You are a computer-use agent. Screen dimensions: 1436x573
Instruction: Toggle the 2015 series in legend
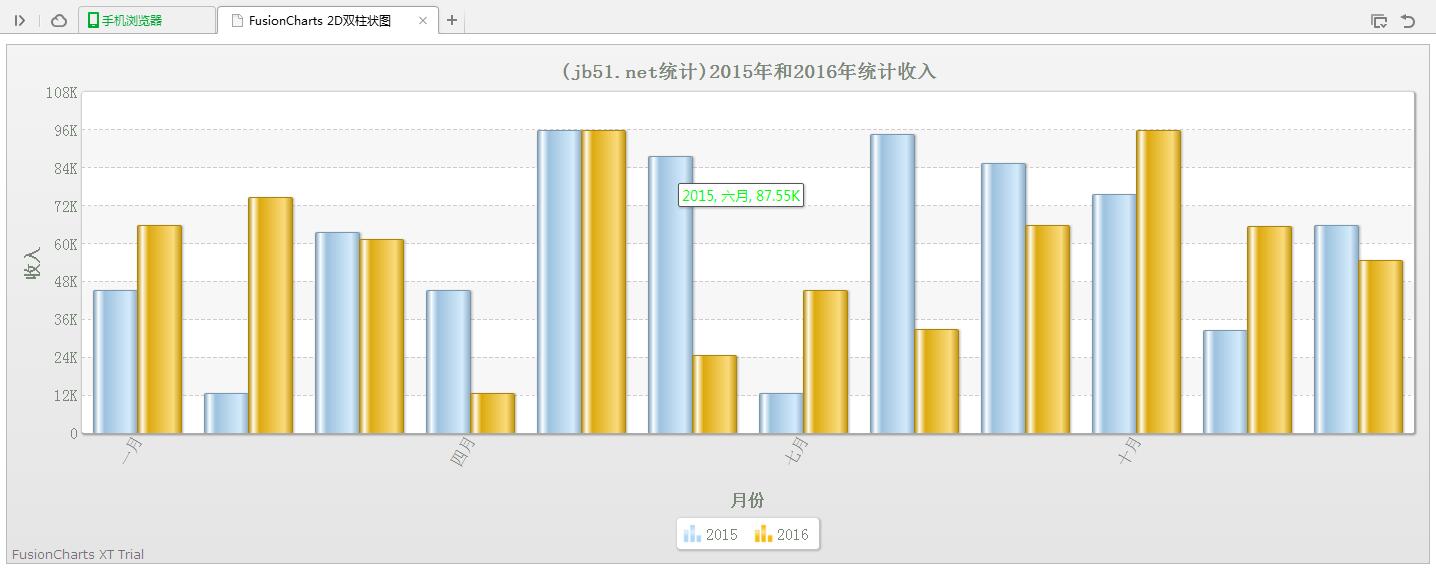click(x=711, y=534)
